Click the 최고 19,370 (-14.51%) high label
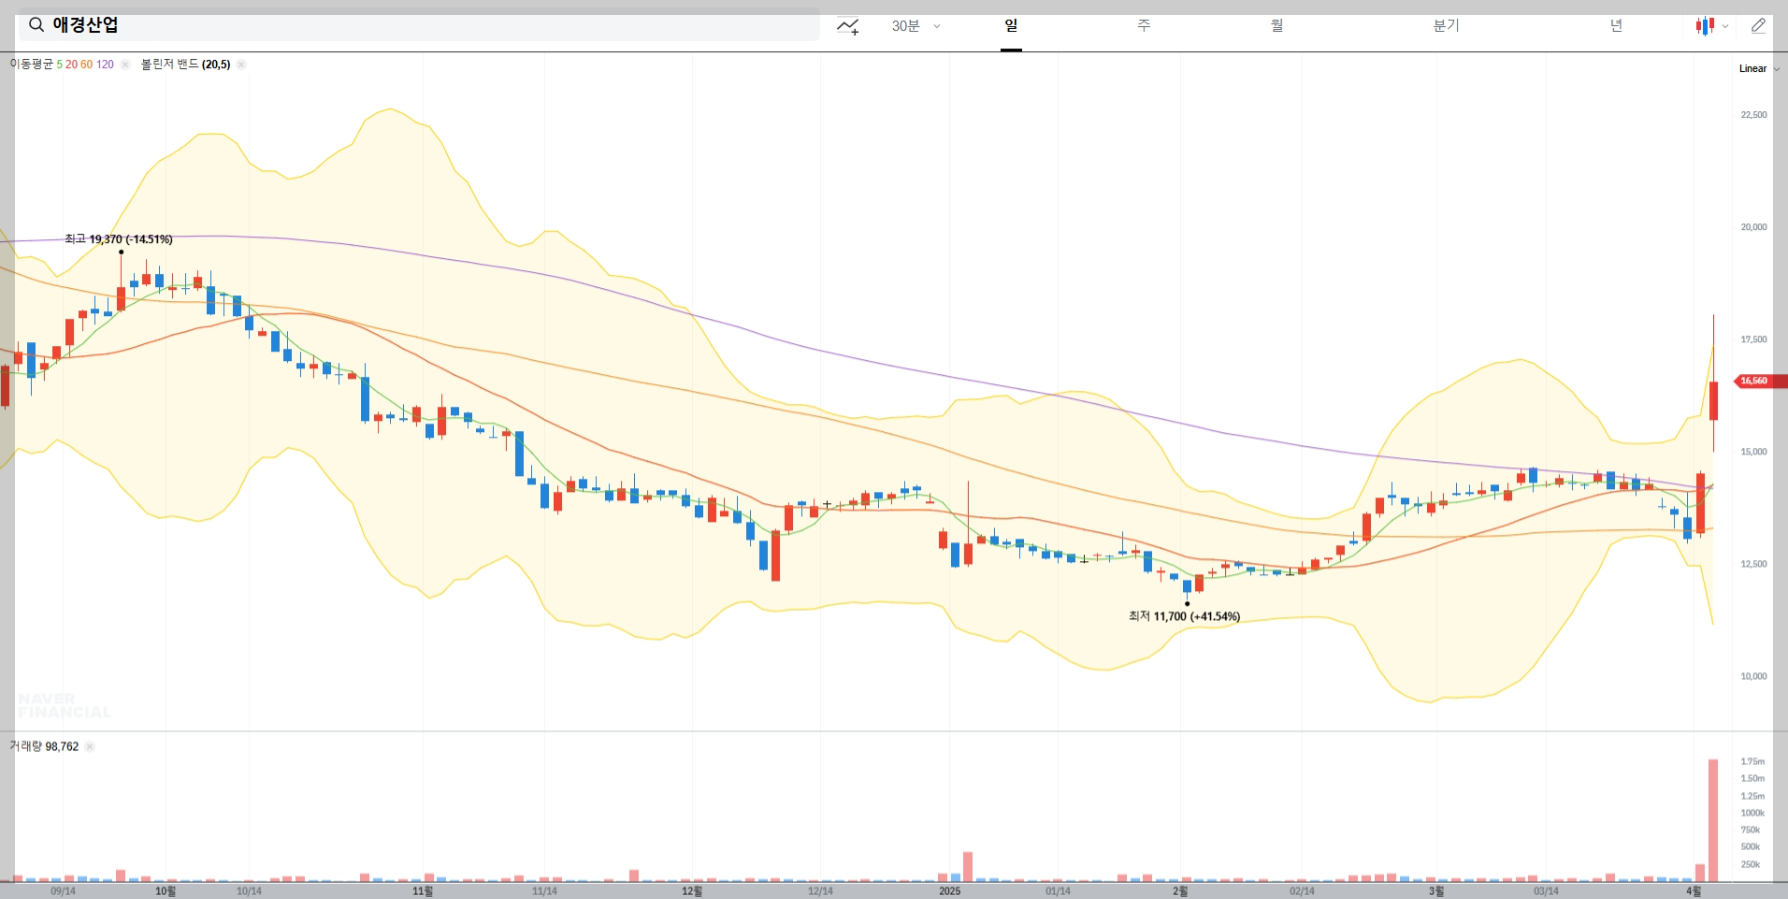1788x899 pixels. coord(118,239)
